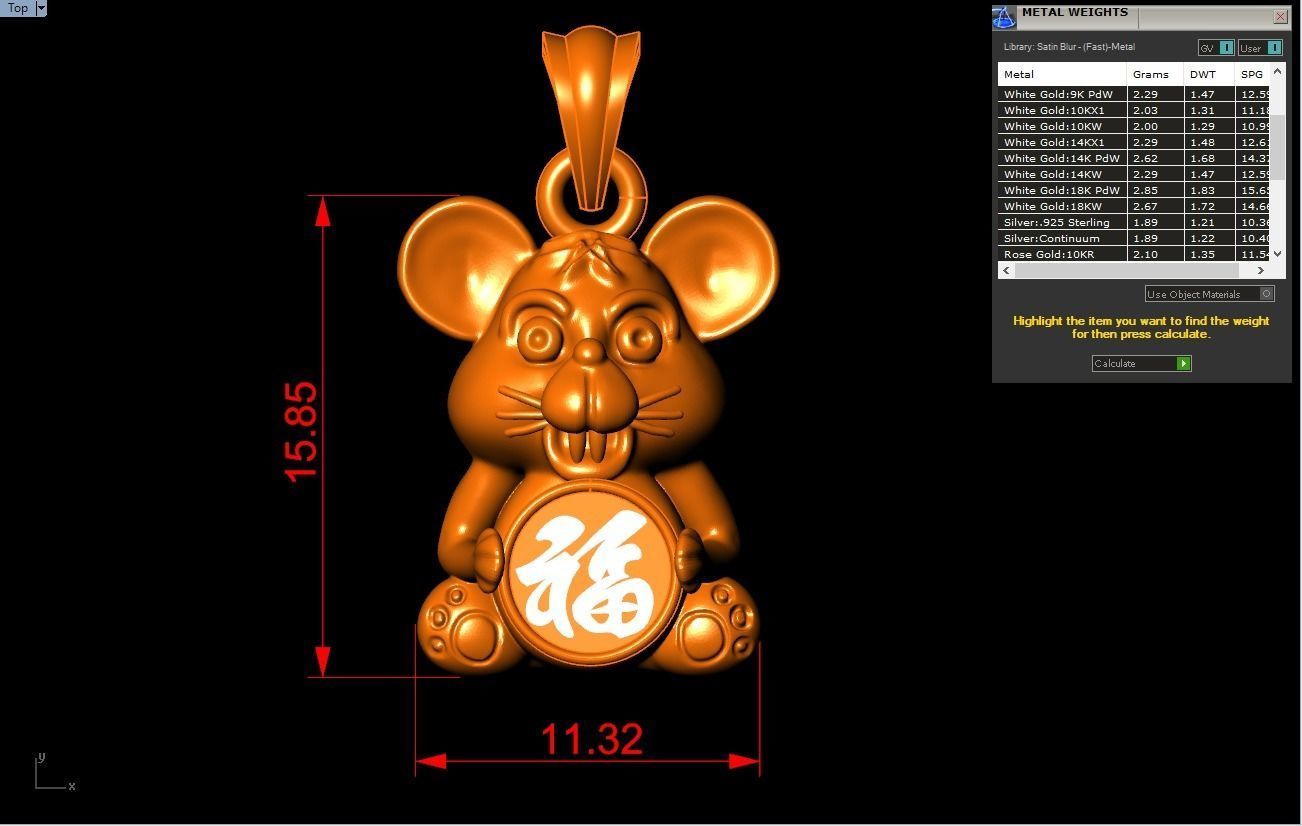Select the White Gold:14K PdW row
The width and height of the screenshot is (1302, 826).
point(1134,158)
